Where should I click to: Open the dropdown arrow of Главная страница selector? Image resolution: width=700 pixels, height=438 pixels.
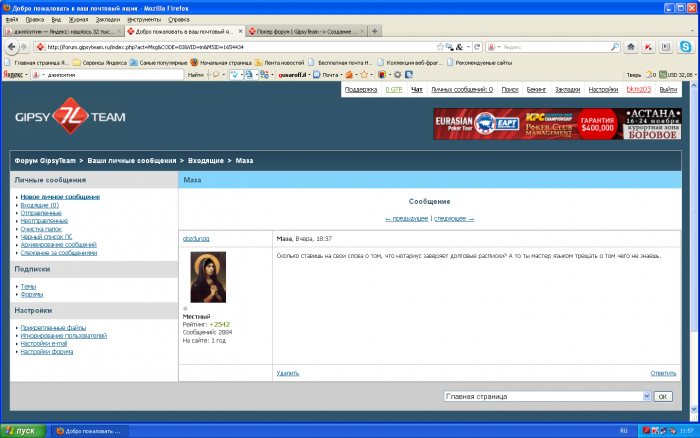[x=646, y=396]
